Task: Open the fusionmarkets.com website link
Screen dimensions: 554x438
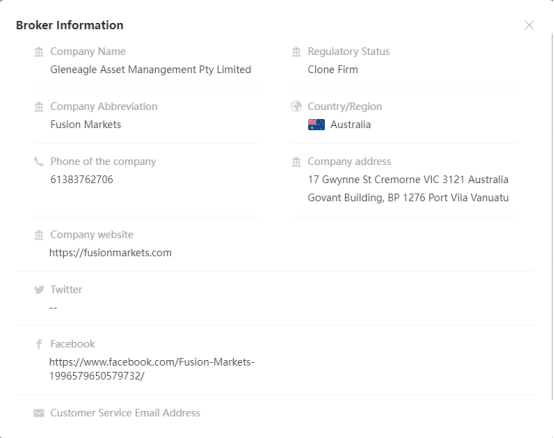Action: 110,253
